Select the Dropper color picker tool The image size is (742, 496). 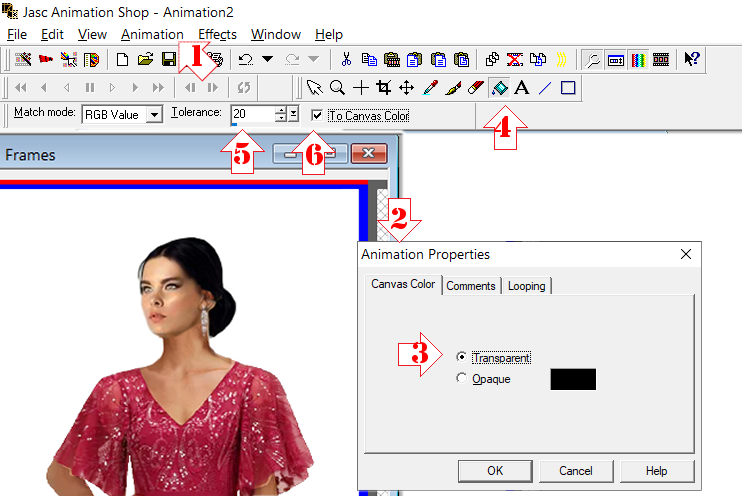[x=430, y=88]
